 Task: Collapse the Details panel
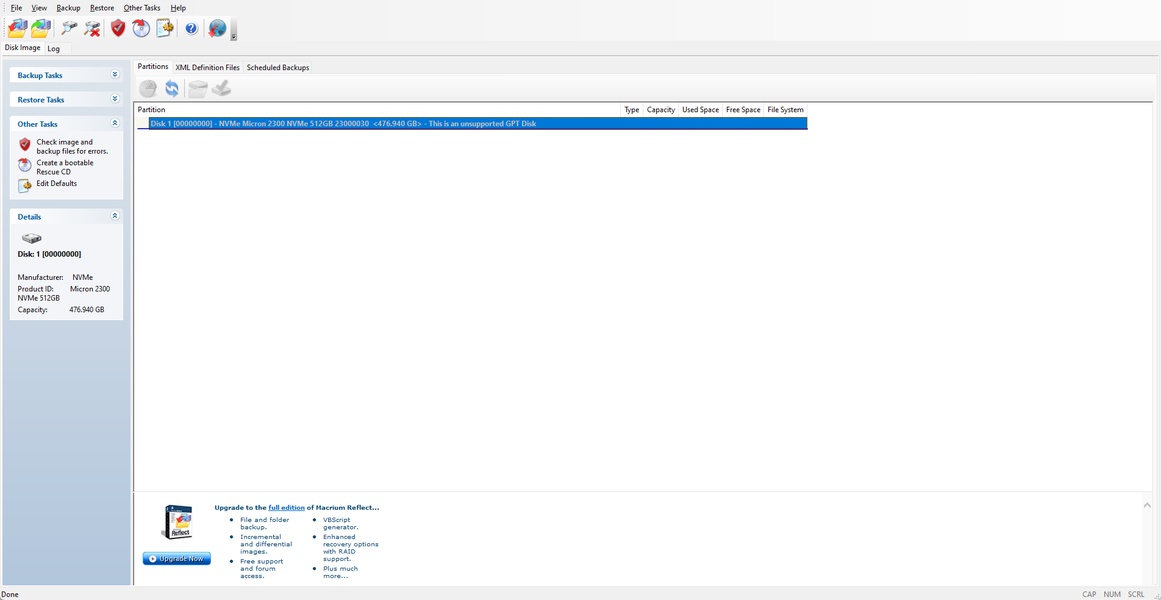point(115,216)
